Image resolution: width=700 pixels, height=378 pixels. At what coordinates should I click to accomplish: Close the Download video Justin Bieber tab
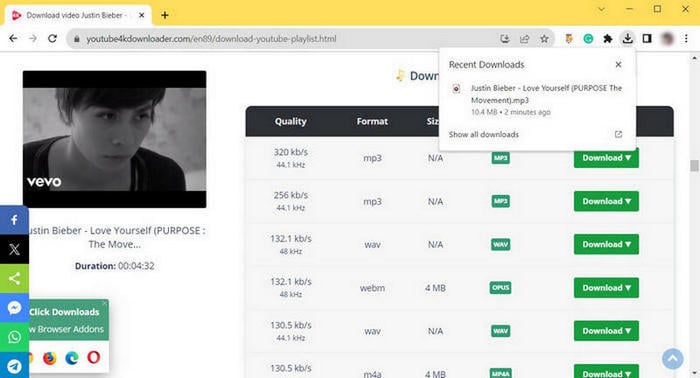pyautogui.click(x=142, y=15)
